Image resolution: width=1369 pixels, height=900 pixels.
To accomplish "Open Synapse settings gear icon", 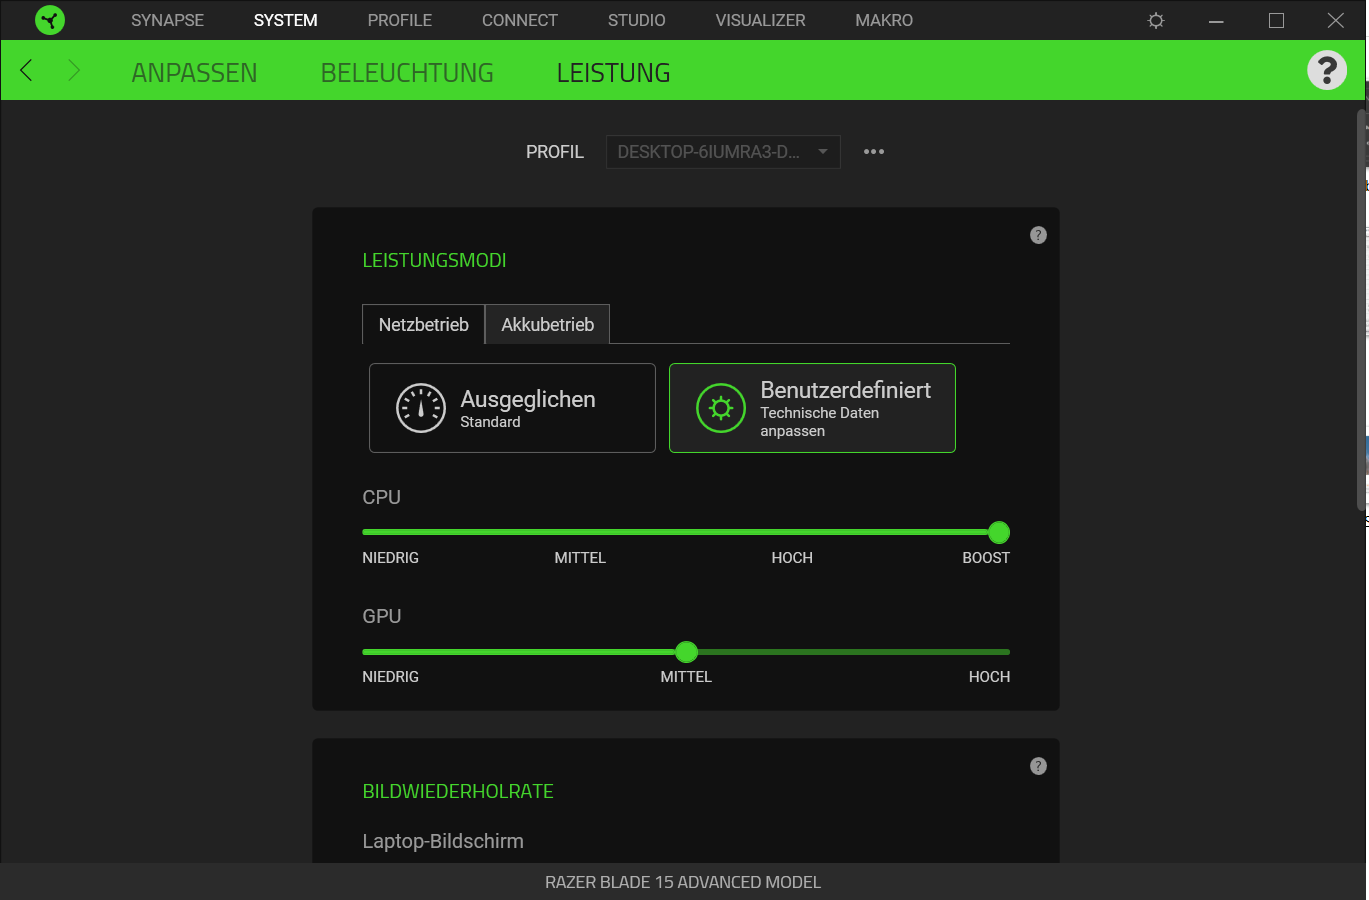I will point(1156,20).
